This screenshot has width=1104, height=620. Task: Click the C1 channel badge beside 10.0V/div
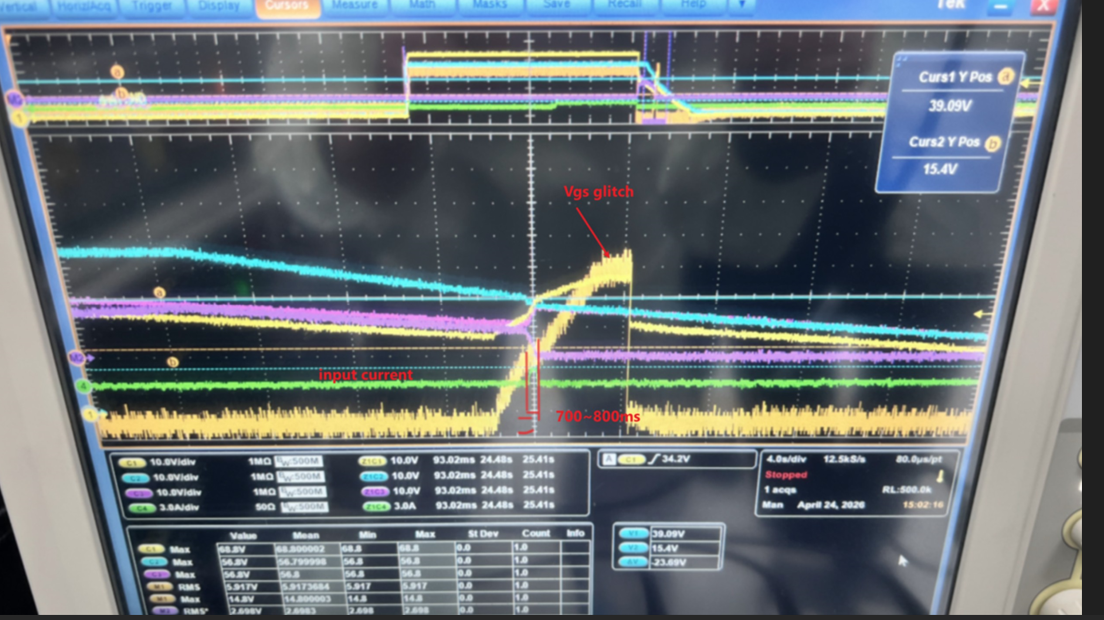(x=131, y=462)
